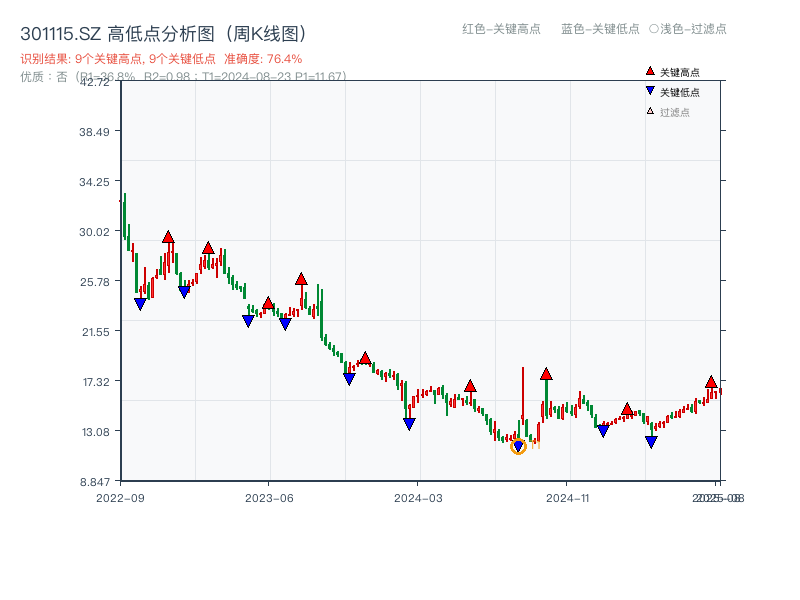The width and height of the screenshot is (800, 600).
Task: Select the orange circled low point marker
Action: pos(520,447)
